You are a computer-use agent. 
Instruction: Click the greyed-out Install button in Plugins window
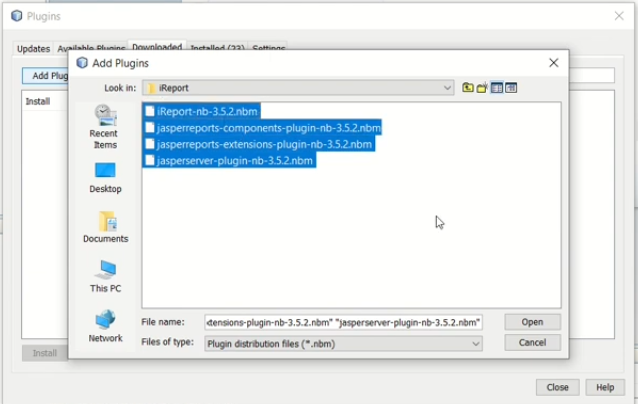pos(45,353)
